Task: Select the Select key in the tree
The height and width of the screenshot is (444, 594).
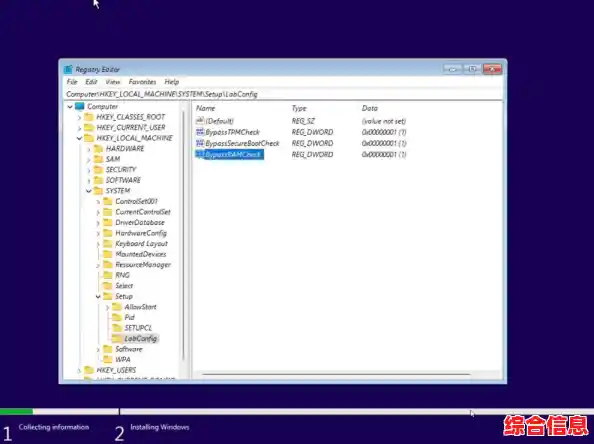Action: 124,286
